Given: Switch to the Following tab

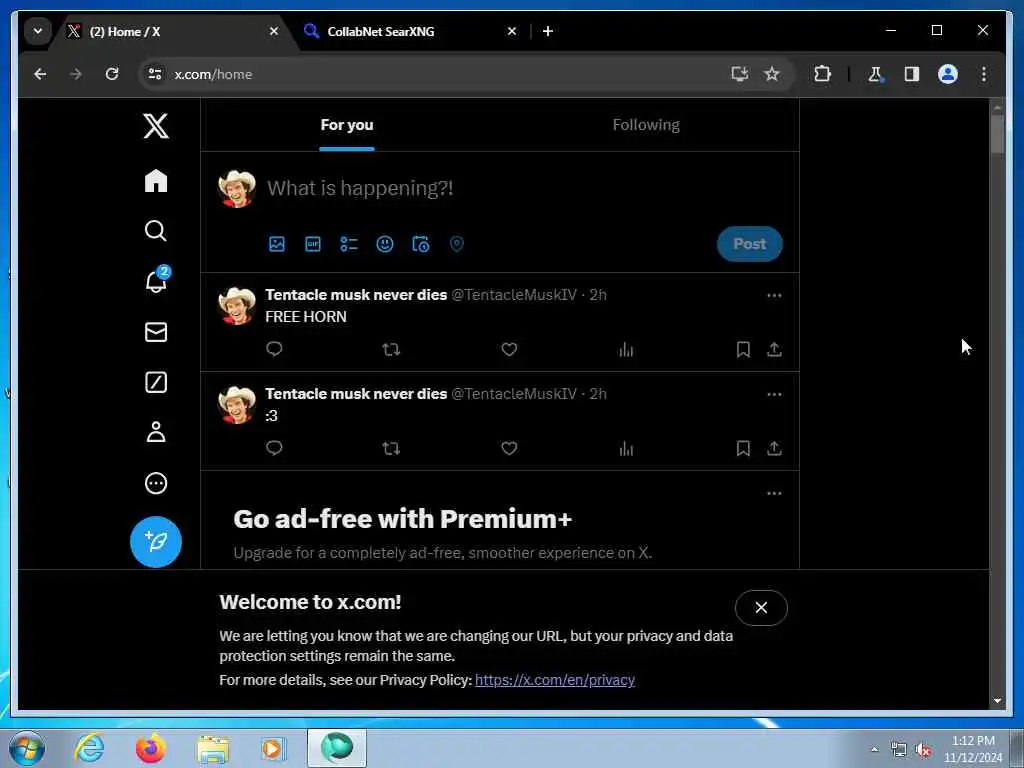Looking at the screenshot, I should tap(646, 125).
